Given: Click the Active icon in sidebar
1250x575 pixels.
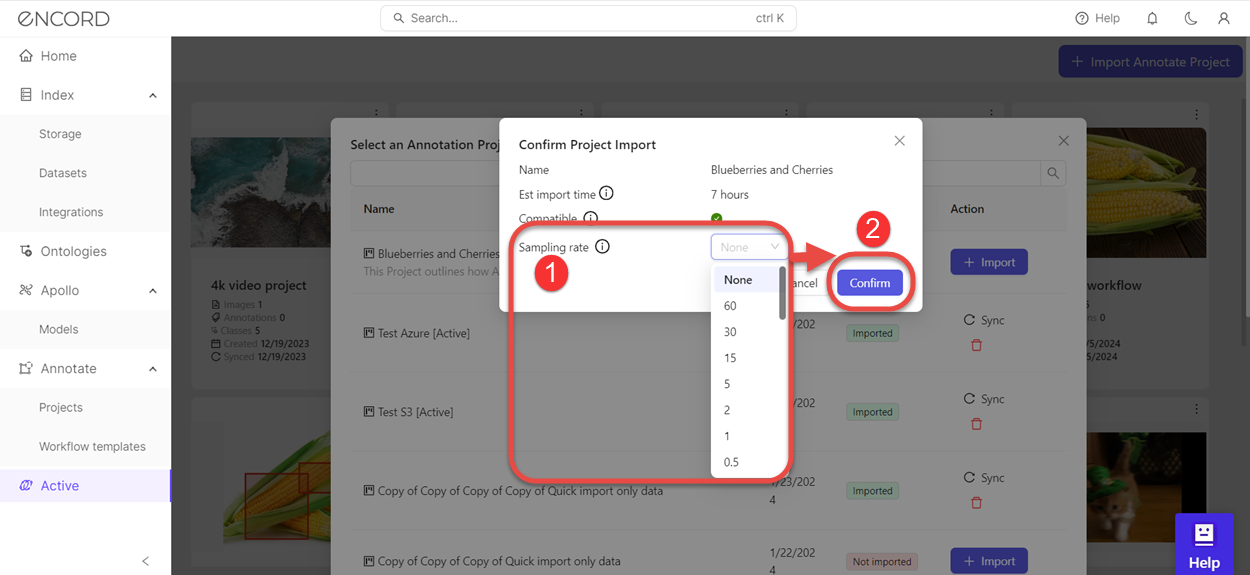Looking at the screenshot, I should click(26, 485).
